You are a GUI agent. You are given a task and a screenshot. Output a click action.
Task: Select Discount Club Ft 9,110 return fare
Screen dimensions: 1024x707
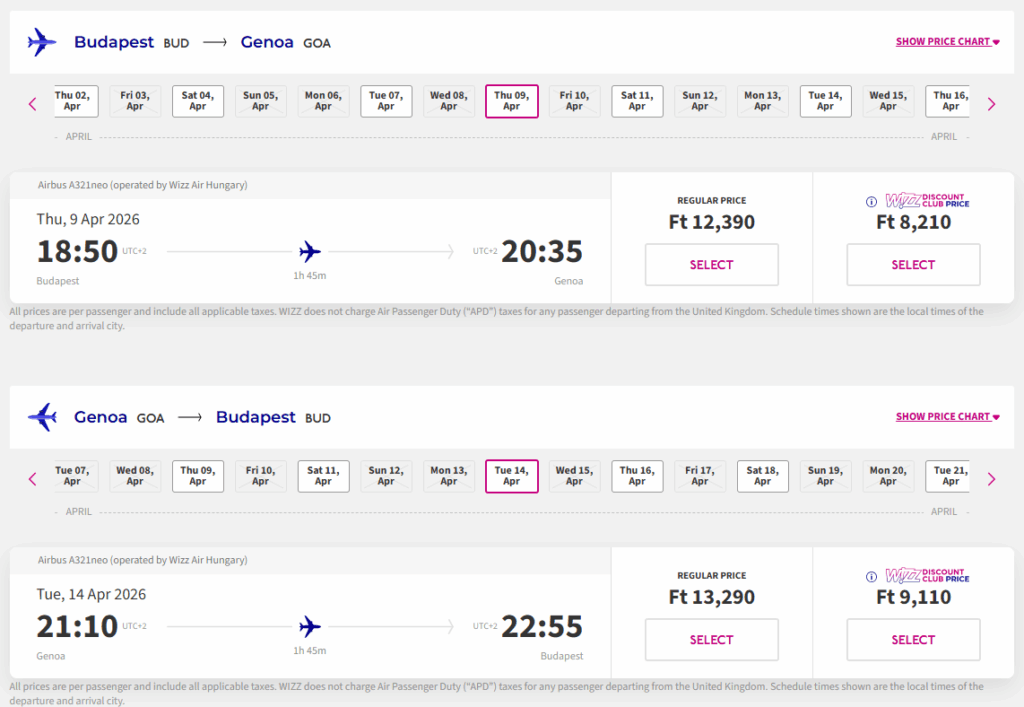pyautogui.click(x=913, y=640)
